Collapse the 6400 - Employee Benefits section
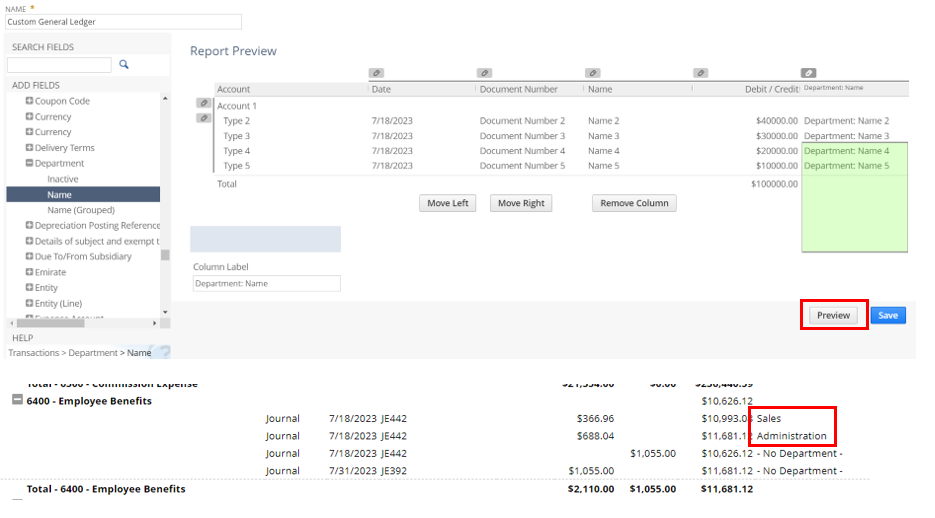The height and width of the screenshot is (518, 935). pos(17,401)
